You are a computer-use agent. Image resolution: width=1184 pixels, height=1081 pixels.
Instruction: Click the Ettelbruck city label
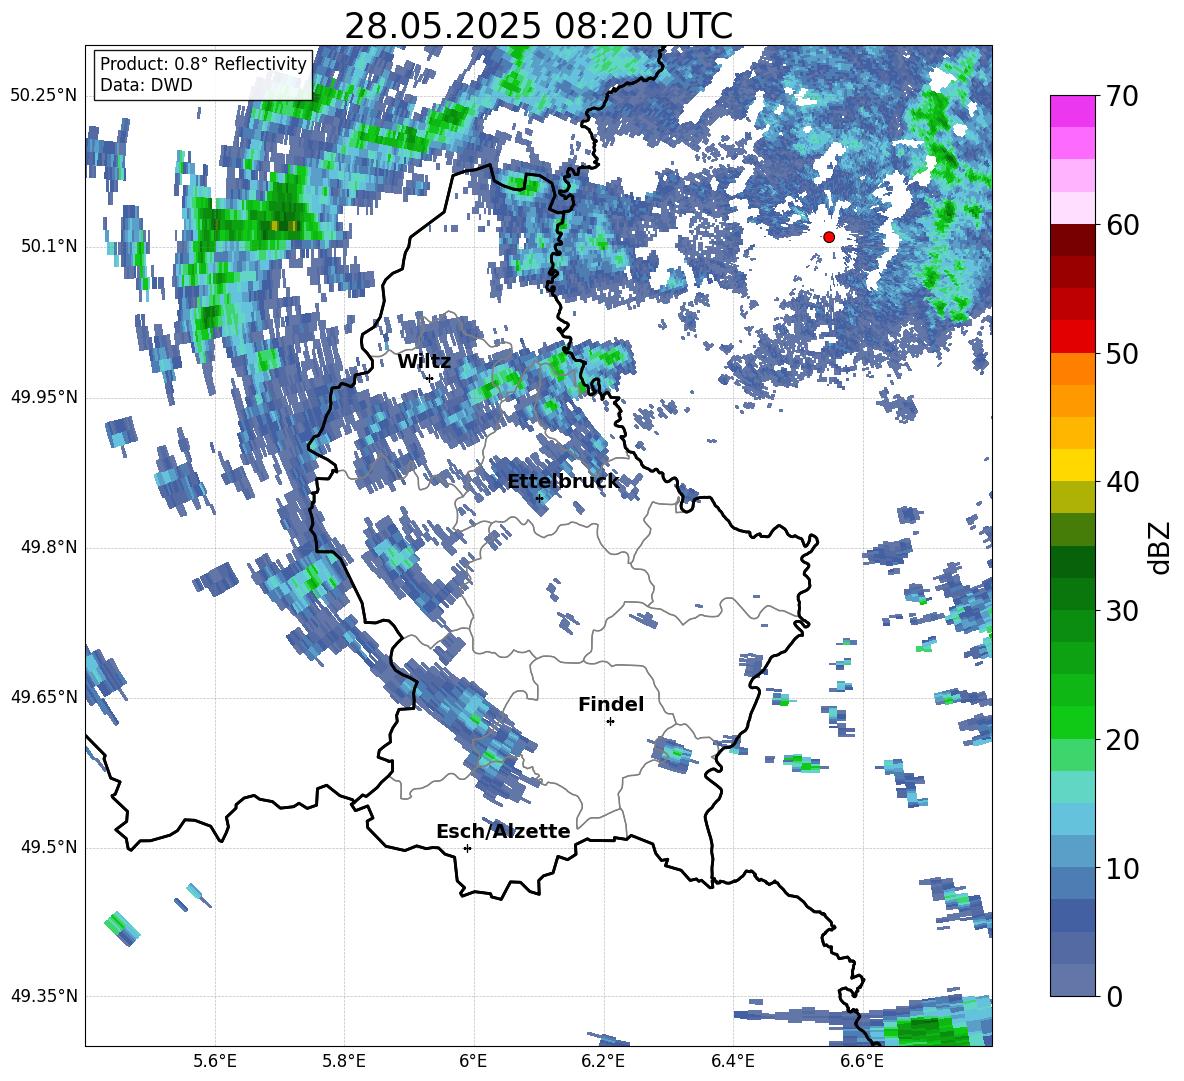tap(563, 482)
